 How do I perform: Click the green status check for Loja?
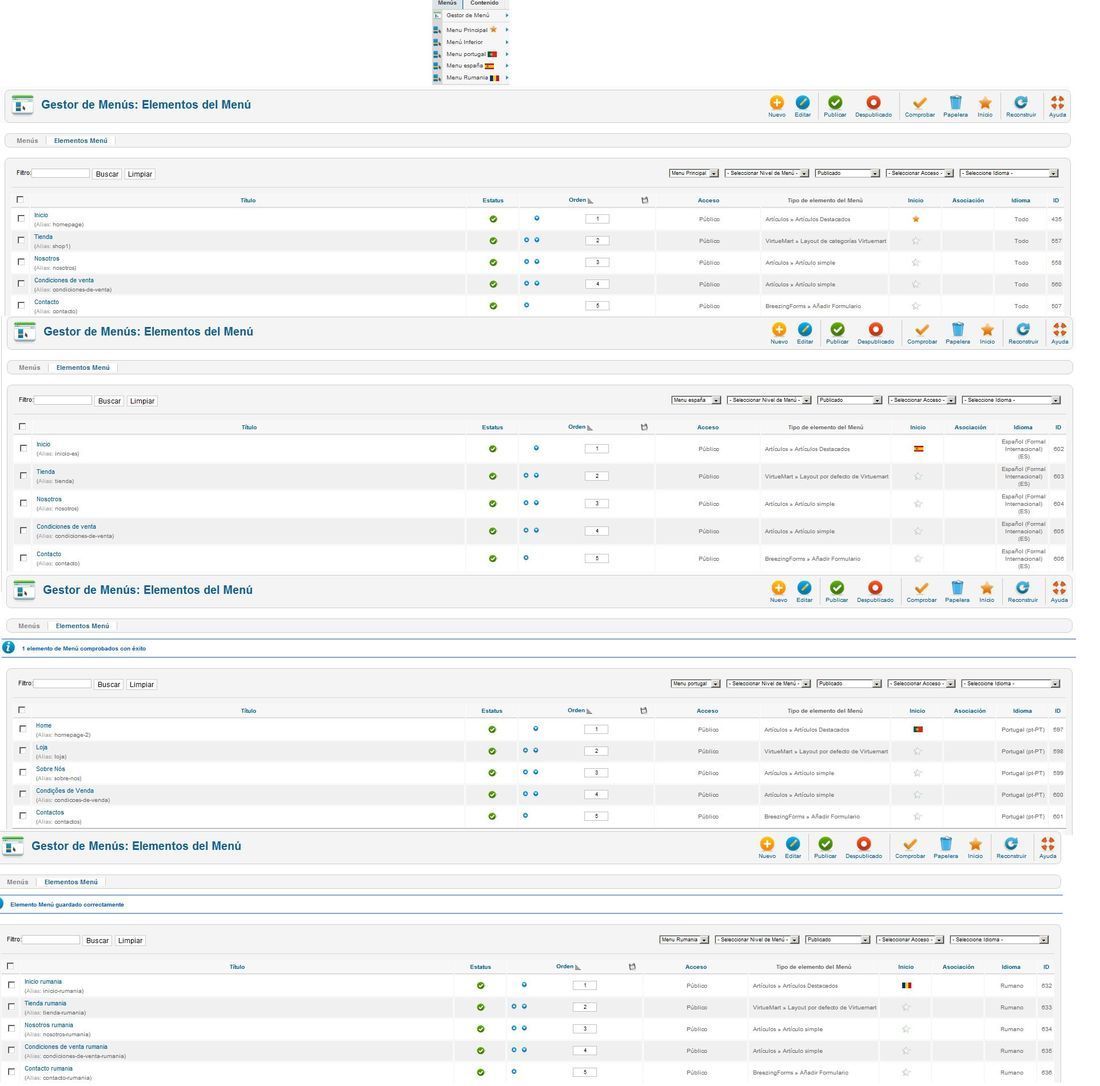(x=492, y=751)
